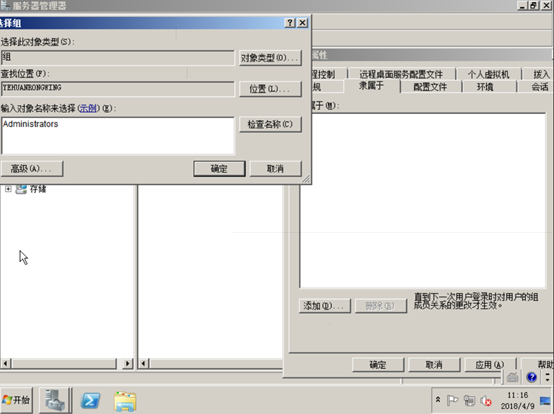The height and width of the screenshot is (414, 554).
Task: Click resize grip of 选择组 dialog
Action: point(306,179)
